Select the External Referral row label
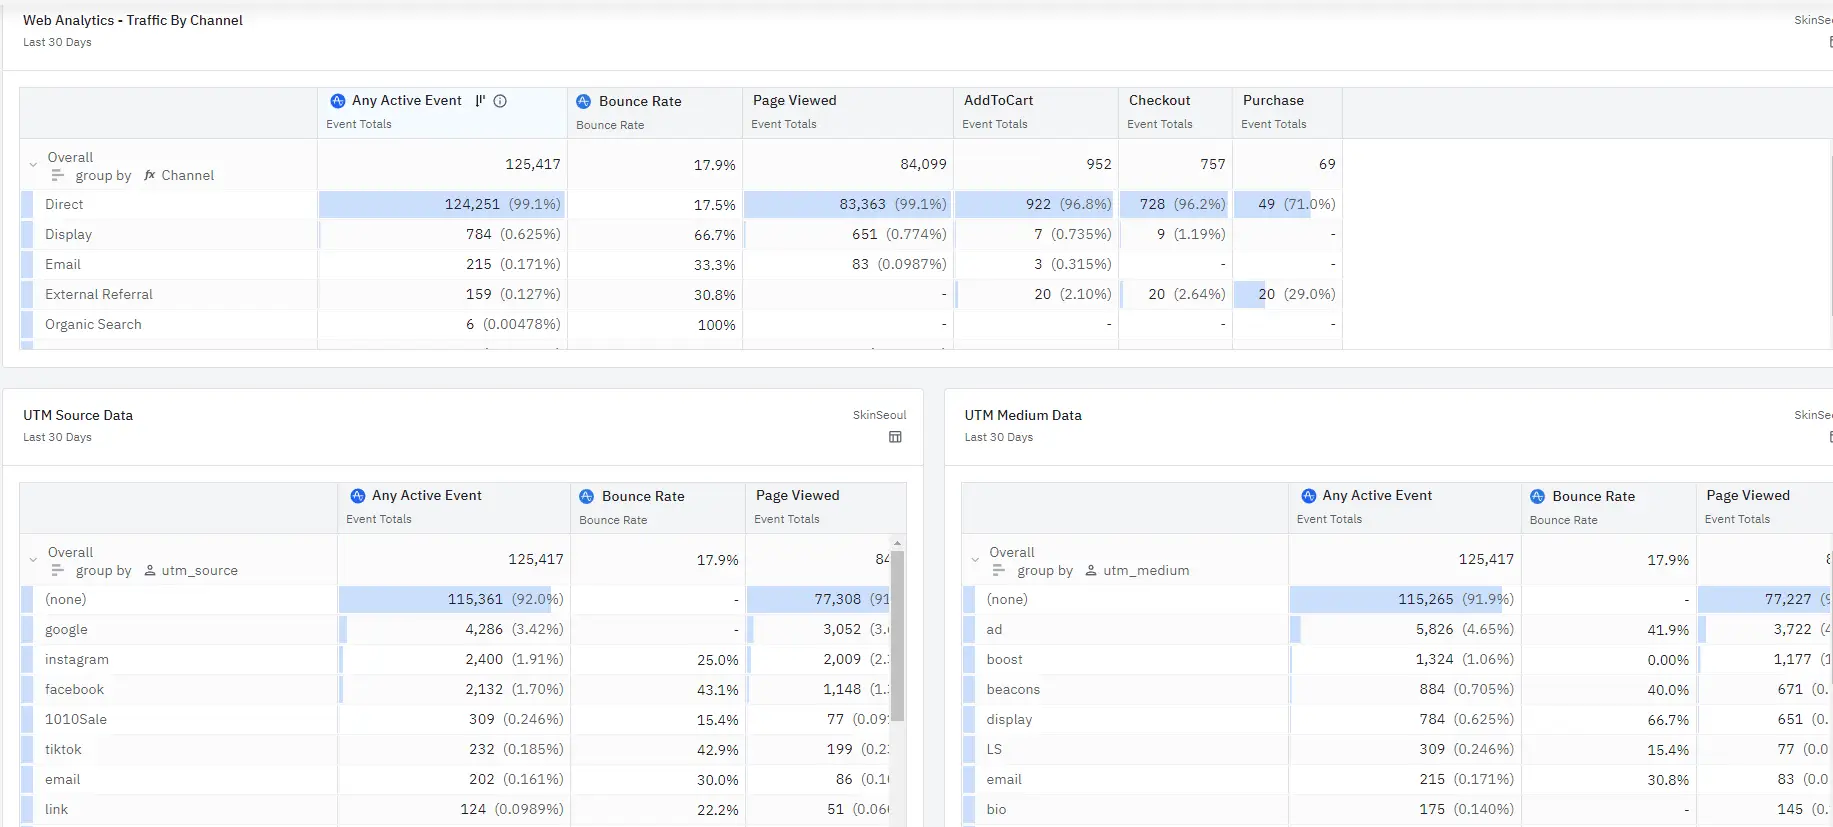This screenshot has height=827, width=1833. (x=99, y=295)
